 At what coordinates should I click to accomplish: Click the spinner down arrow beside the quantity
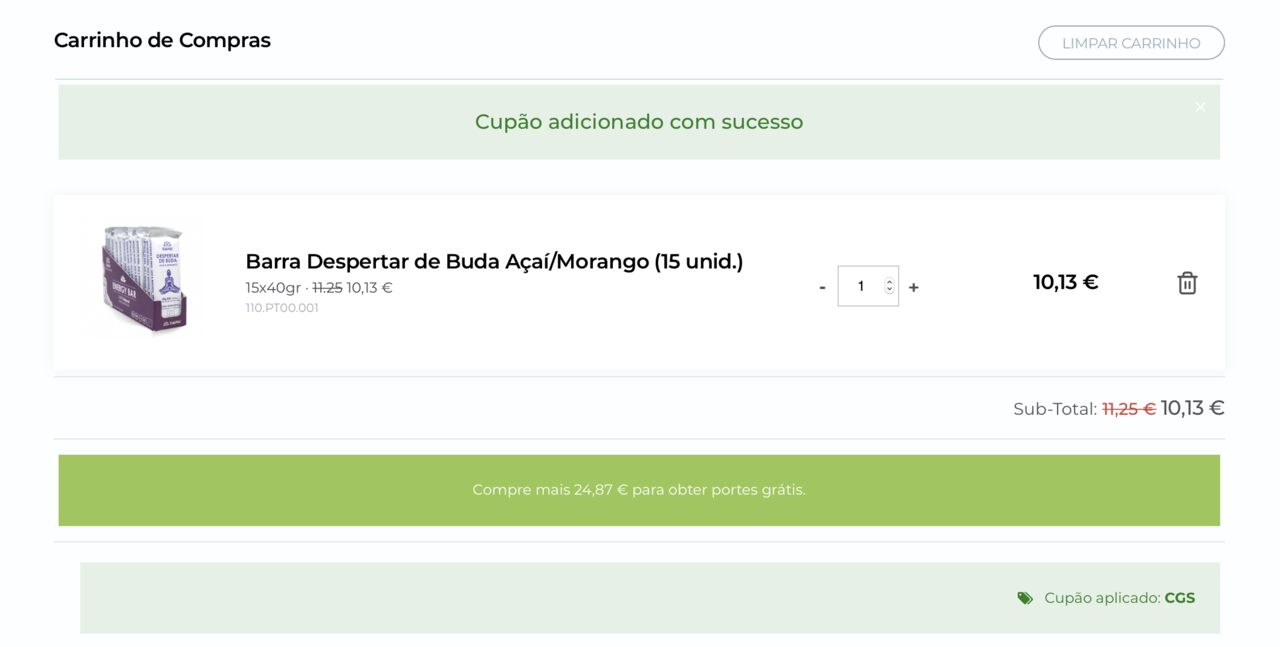click(888, 291)
